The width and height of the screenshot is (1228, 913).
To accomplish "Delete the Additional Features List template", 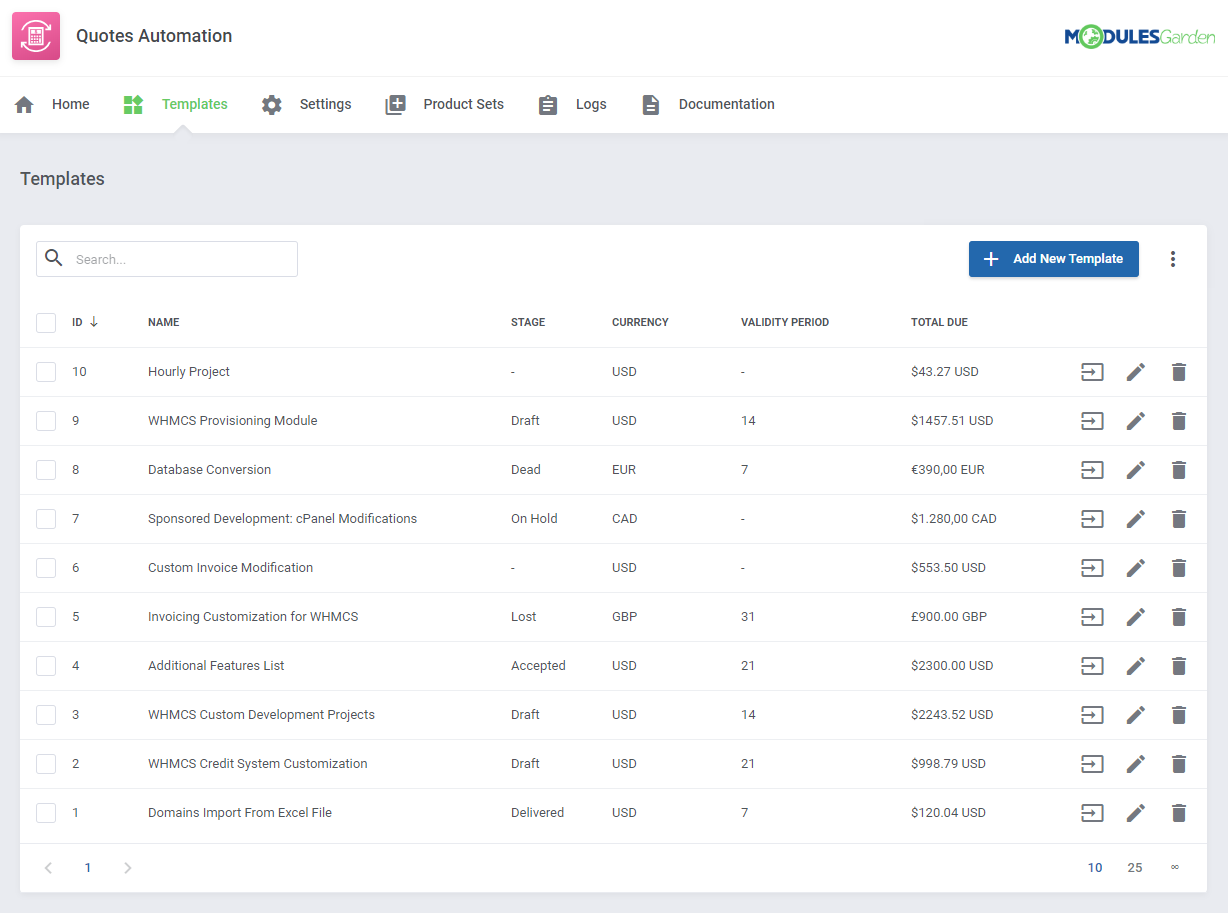I will [x=1178, y=665].
